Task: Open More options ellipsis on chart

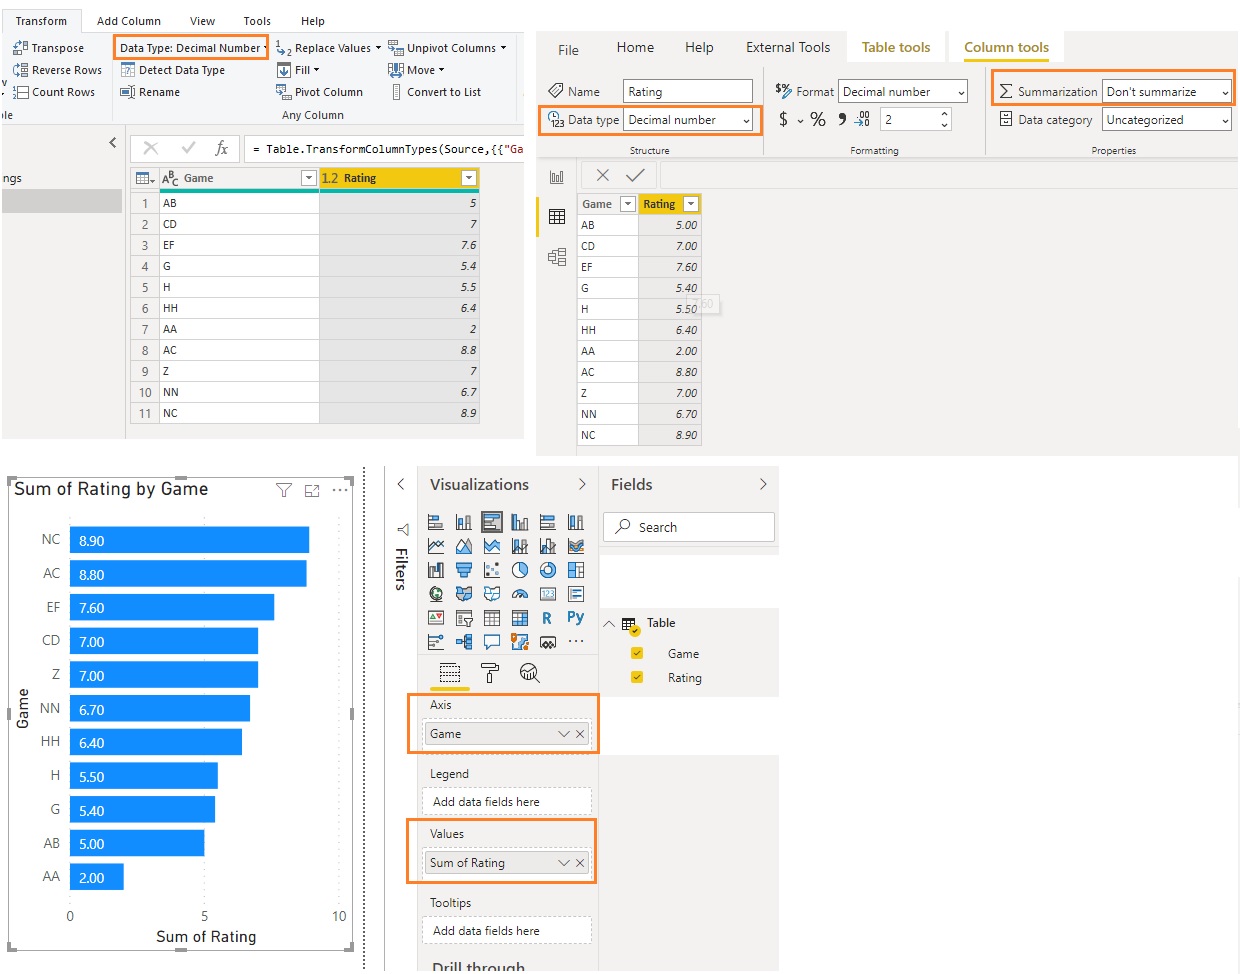Action: click(x=340, y=490)
